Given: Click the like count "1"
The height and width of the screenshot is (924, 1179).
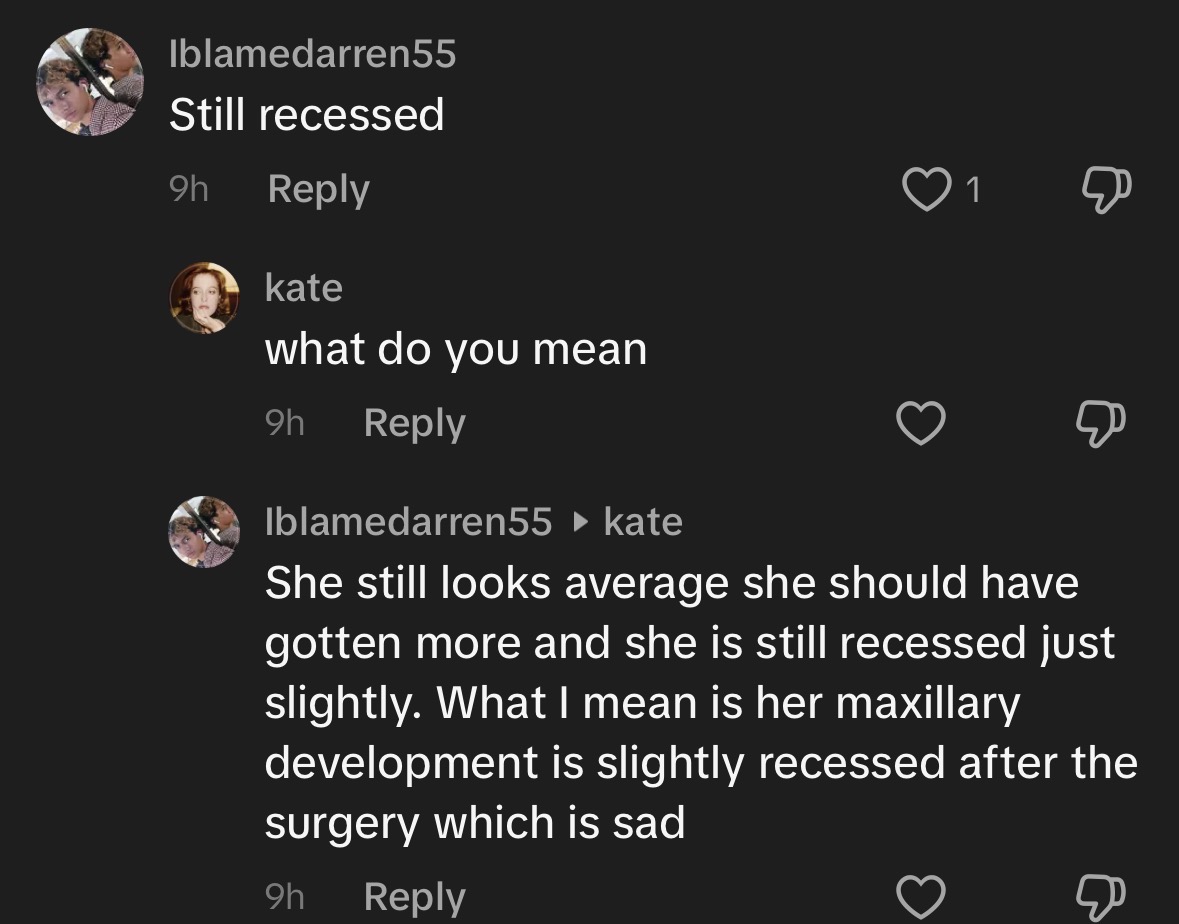Looking at the screenshot, I should point(975,190).
